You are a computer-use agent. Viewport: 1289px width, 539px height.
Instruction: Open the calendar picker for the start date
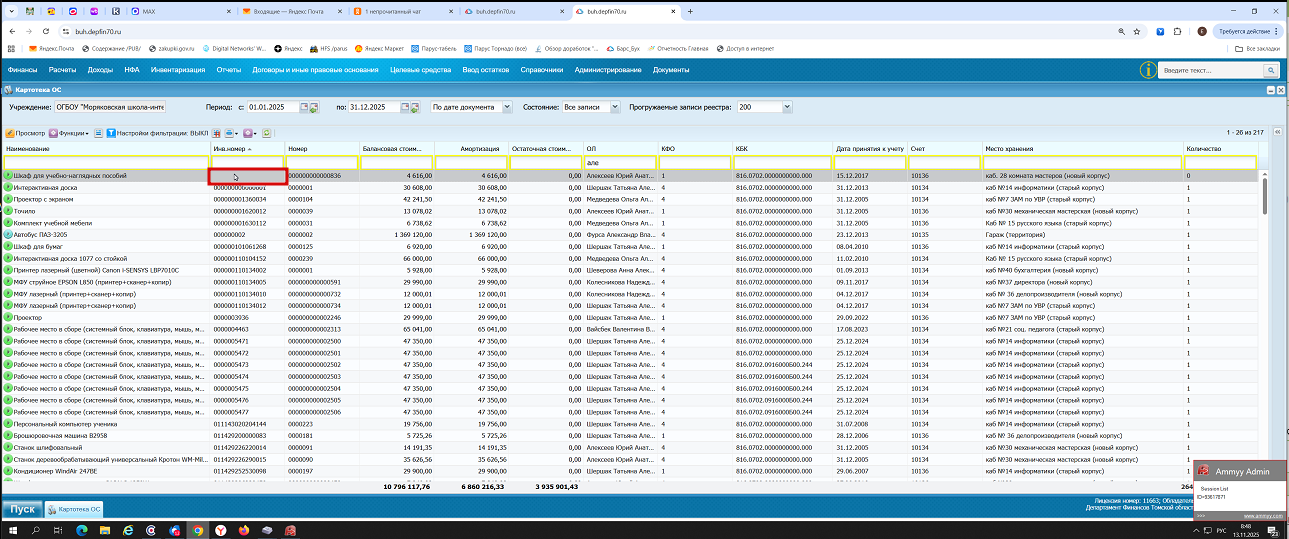pyautogui.click(x=302, y=107)
